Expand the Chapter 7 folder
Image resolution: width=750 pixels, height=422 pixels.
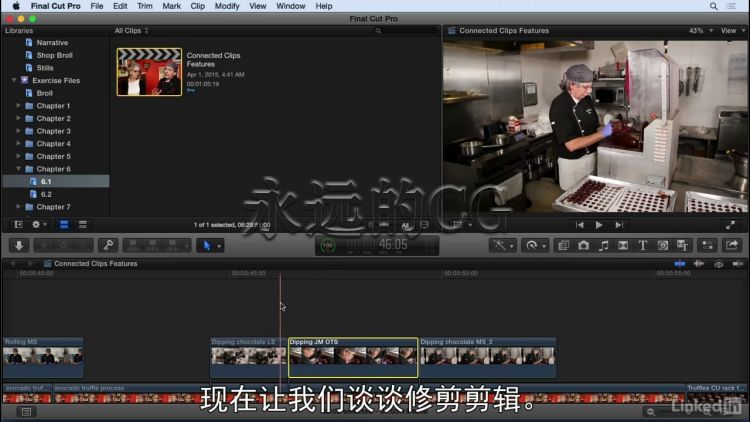18,207
